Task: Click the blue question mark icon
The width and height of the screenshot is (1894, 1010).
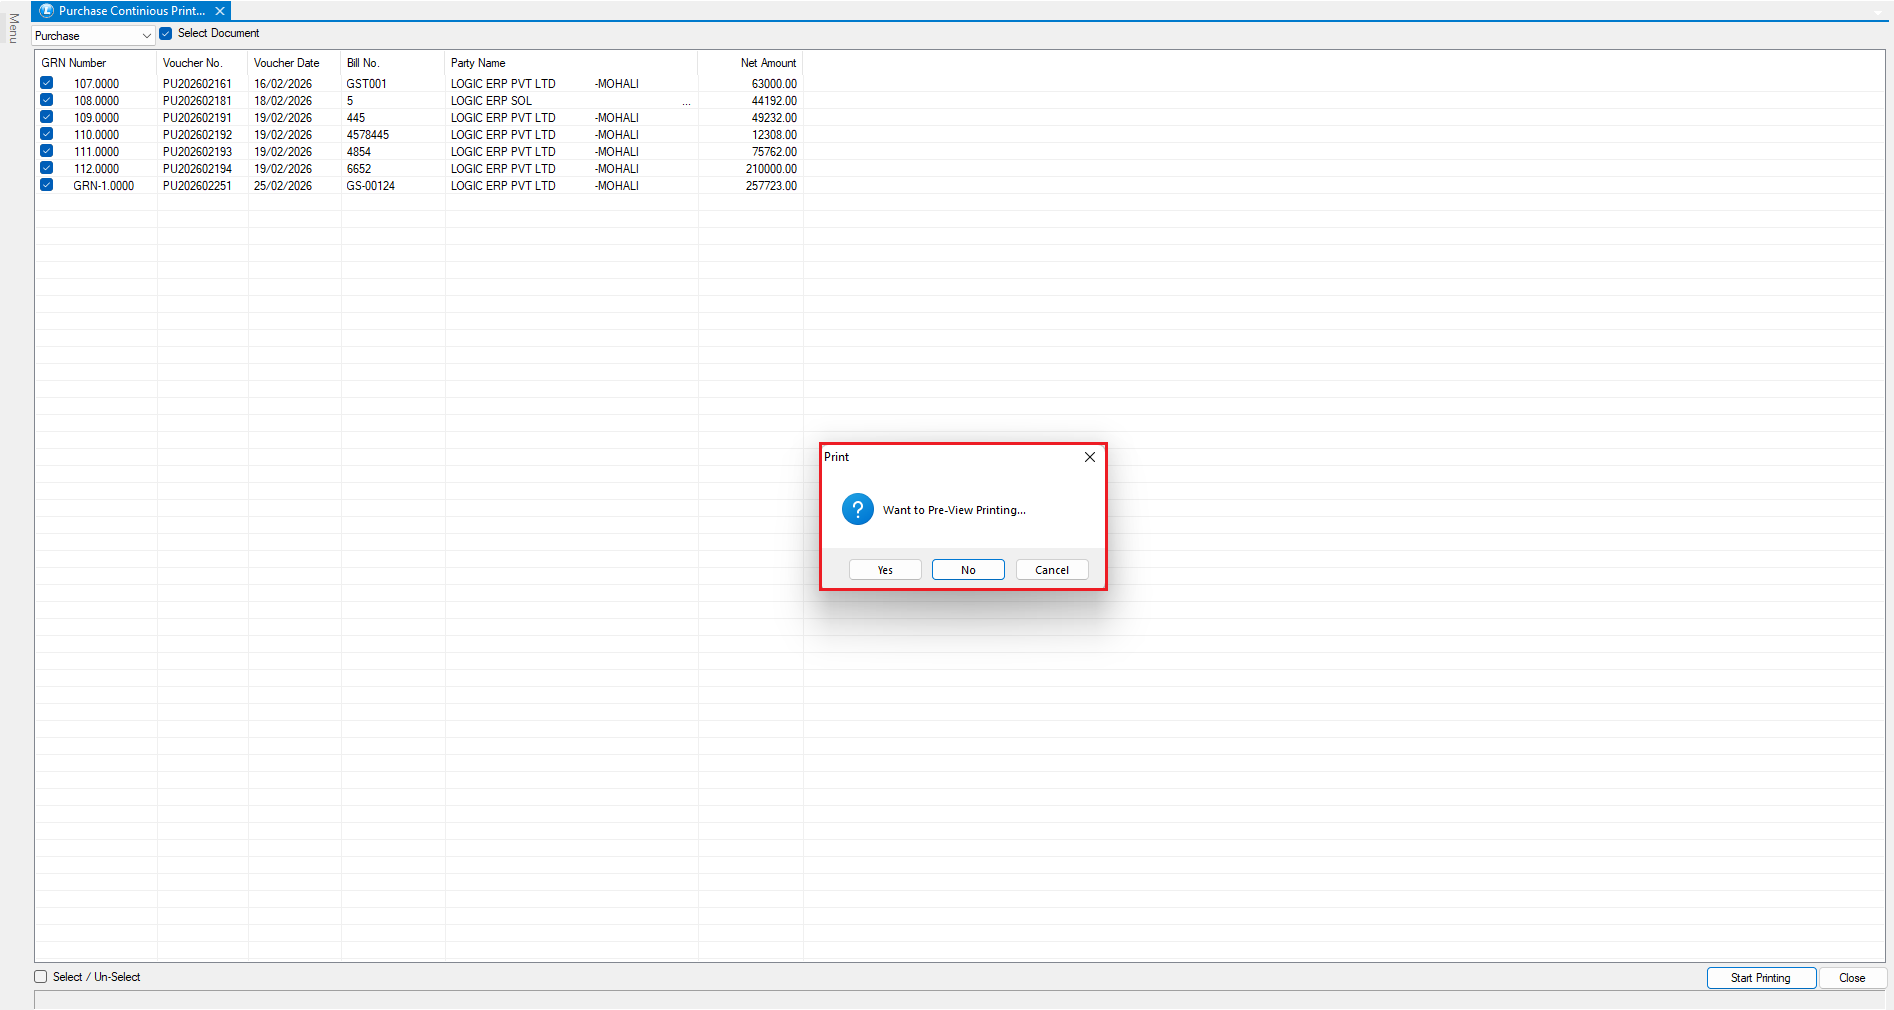Action: pos(857,509)
